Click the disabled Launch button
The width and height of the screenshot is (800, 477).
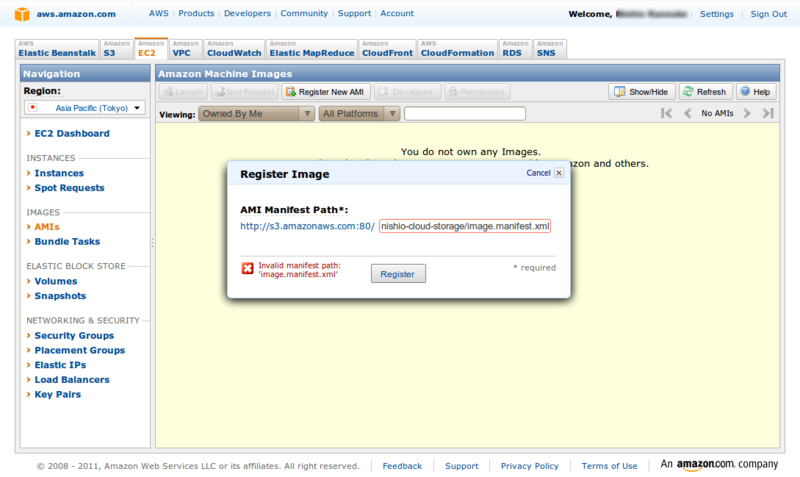183,92
